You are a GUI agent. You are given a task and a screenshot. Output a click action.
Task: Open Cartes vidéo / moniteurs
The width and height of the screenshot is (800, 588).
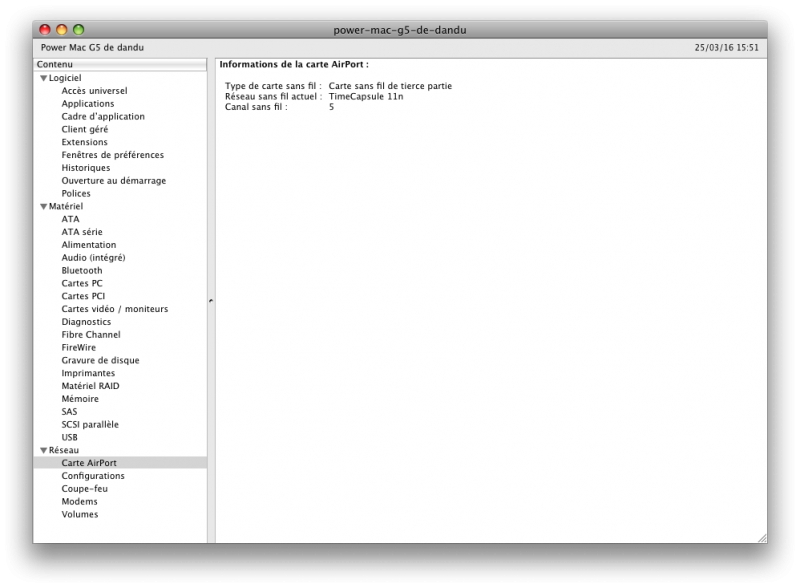115,309
